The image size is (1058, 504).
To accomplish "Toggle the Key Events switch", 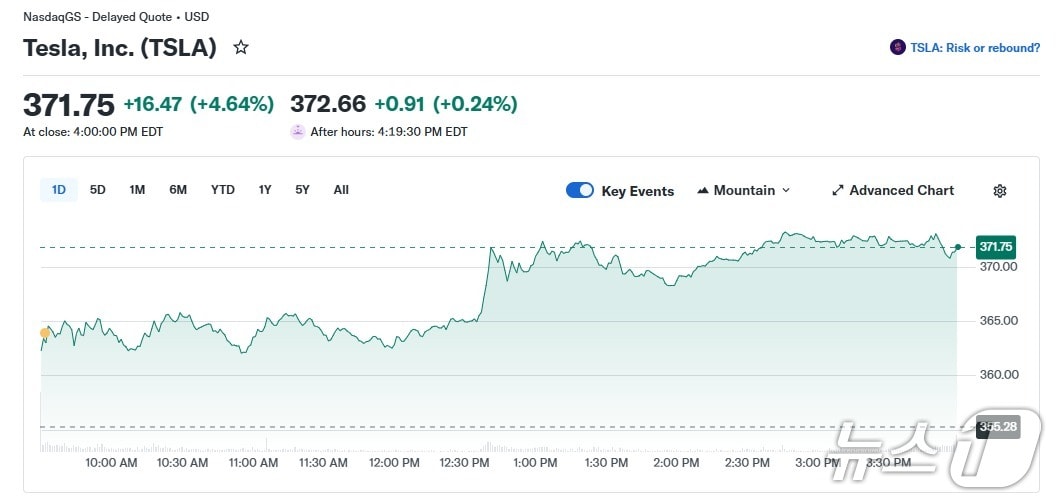I will [580, 190].
